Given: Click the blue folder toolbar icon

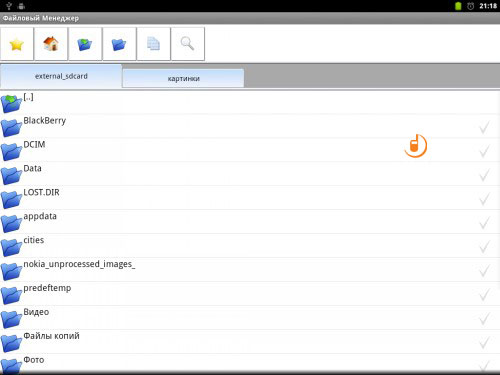Looking at the screenshot, I should pos(119,44).
